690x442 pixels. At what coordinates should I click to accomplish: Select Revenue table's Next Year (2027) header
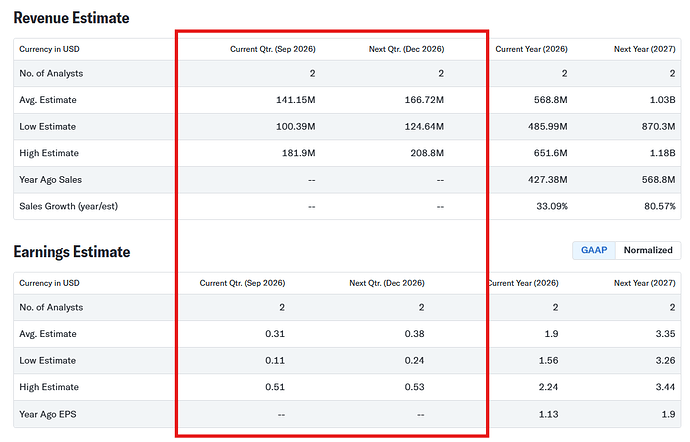pyautogui.click(x=644, y=49)
